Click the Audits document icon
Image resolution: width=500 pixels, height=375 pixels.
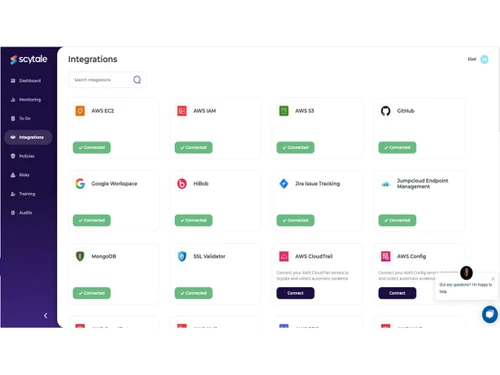(x=13, y=213)
